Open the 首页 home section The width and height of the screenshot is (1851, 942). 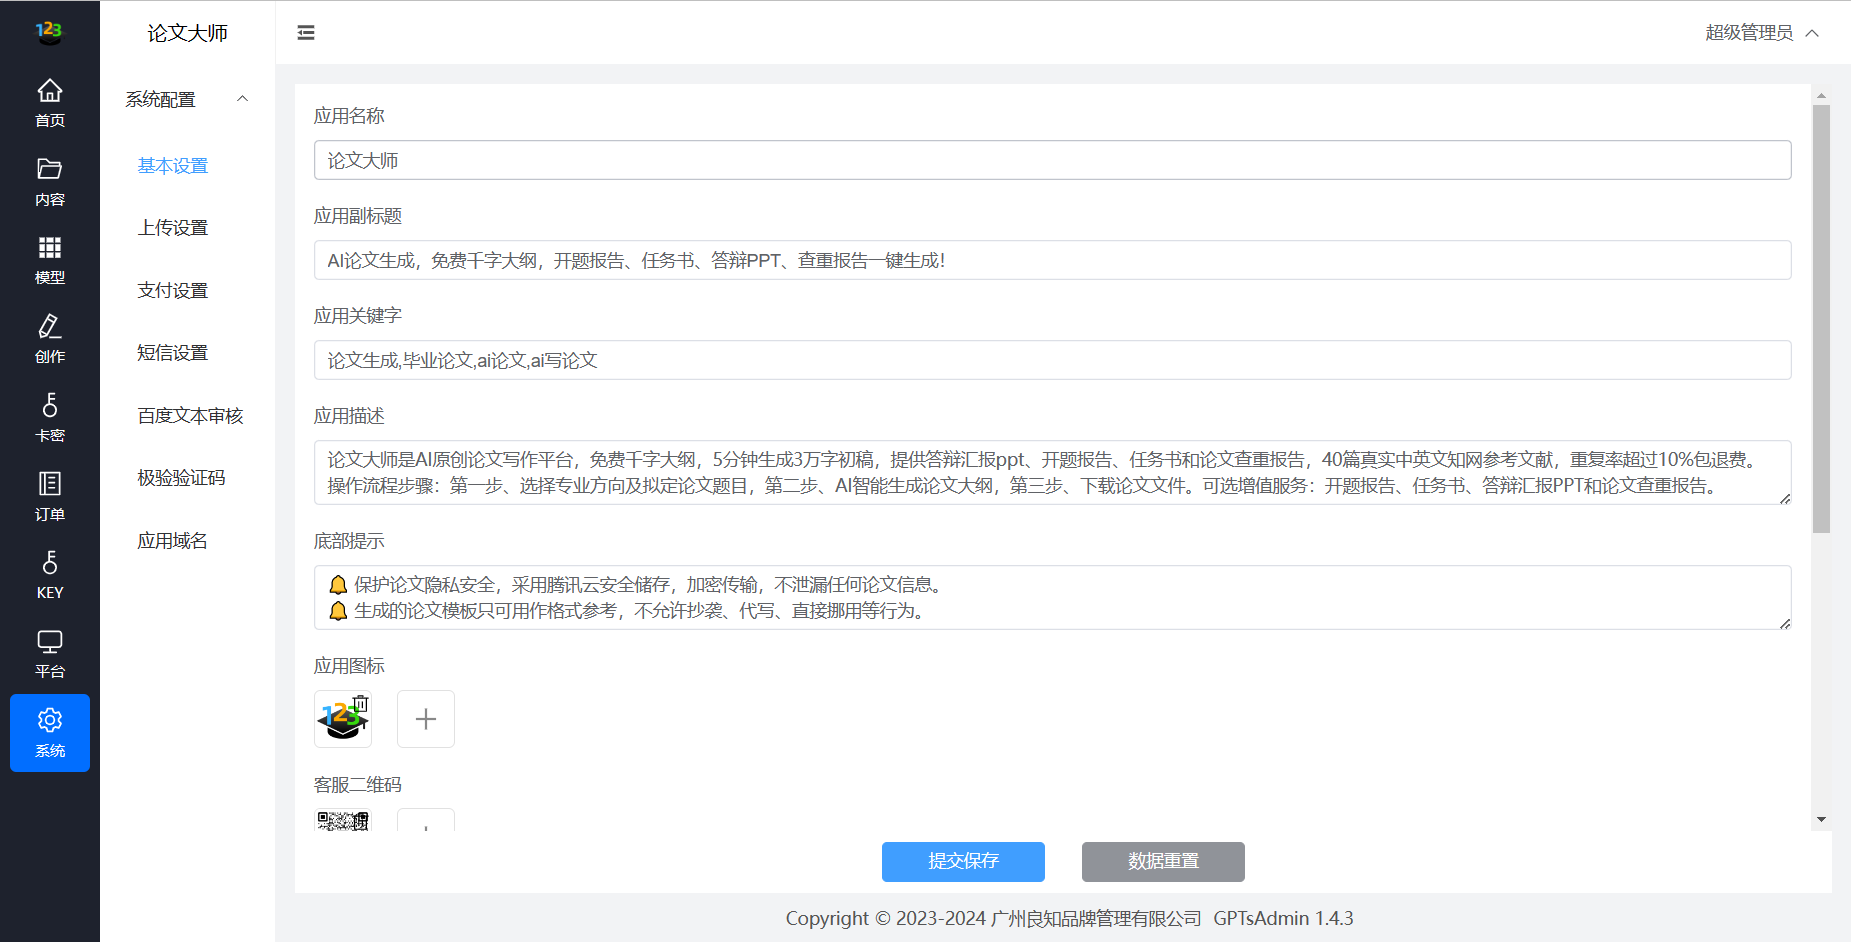pos(50,103)
